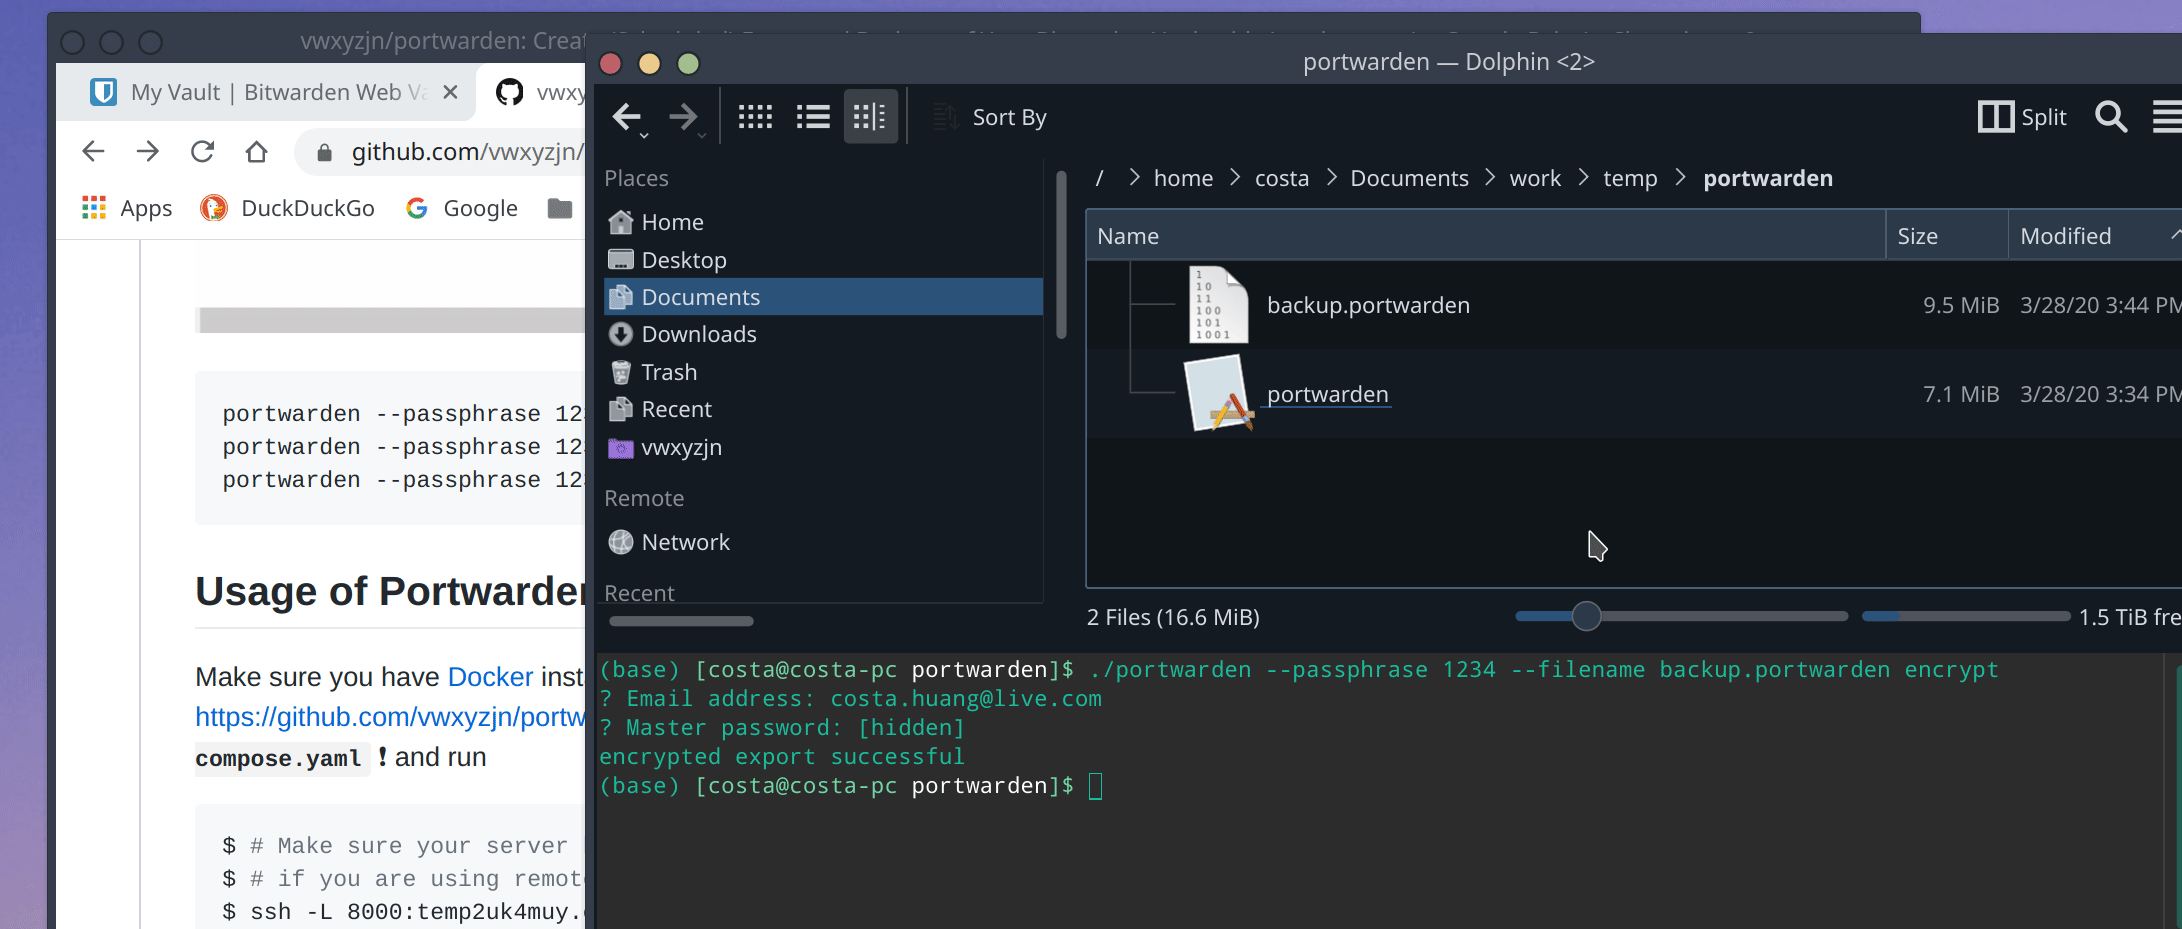This screenshot has width=2182, height=929.
Task: Click portwarden in breadcrumb path
Action: pos(1768,178)
